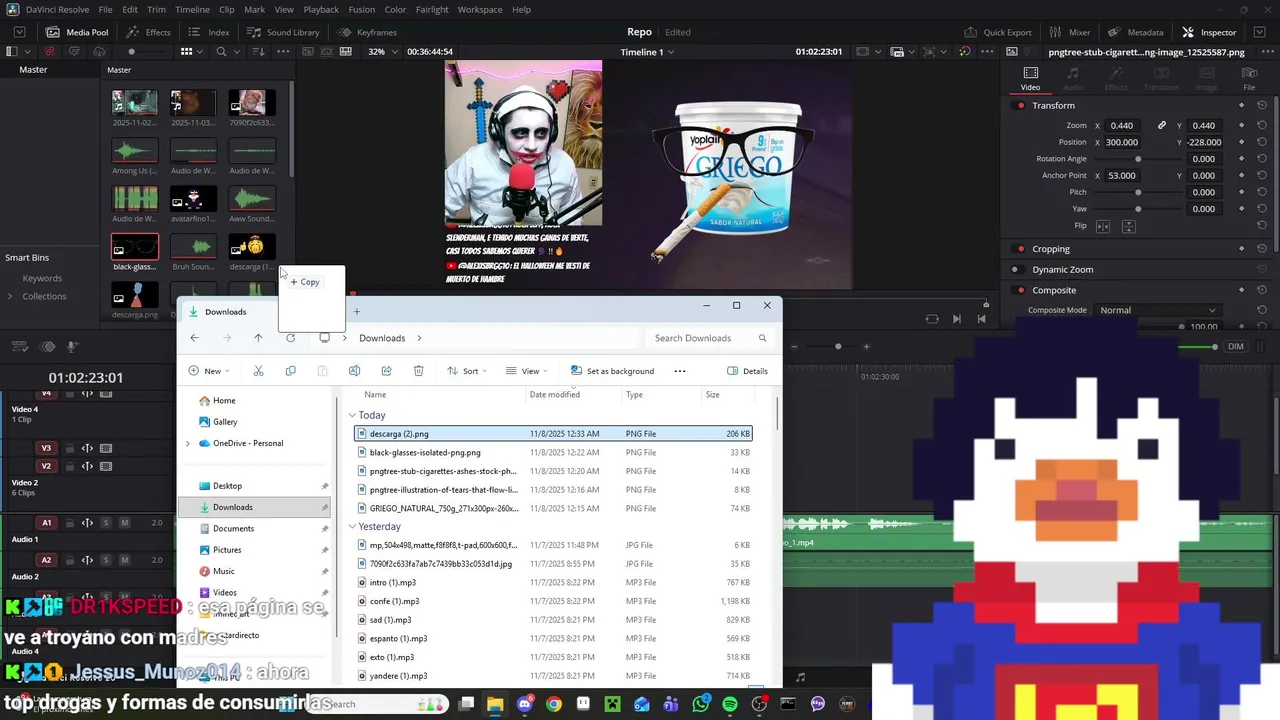Image resolution: width=1280 pixels, height=720 pixels.
Task: Open the Gallery sidebar item
Action: tap(225, 422)
